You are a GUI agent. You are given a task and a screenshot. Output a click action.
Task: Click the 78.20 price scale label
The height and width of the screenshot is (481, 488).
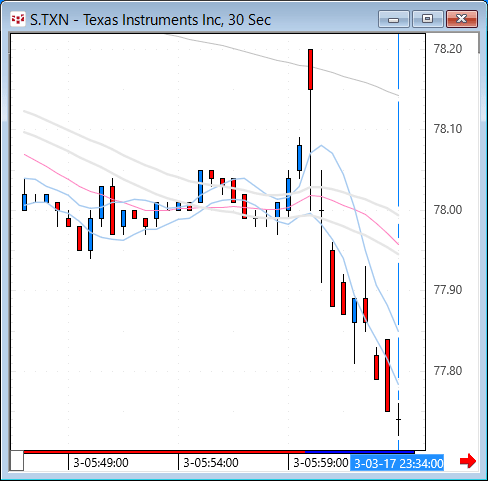(448, 49)
